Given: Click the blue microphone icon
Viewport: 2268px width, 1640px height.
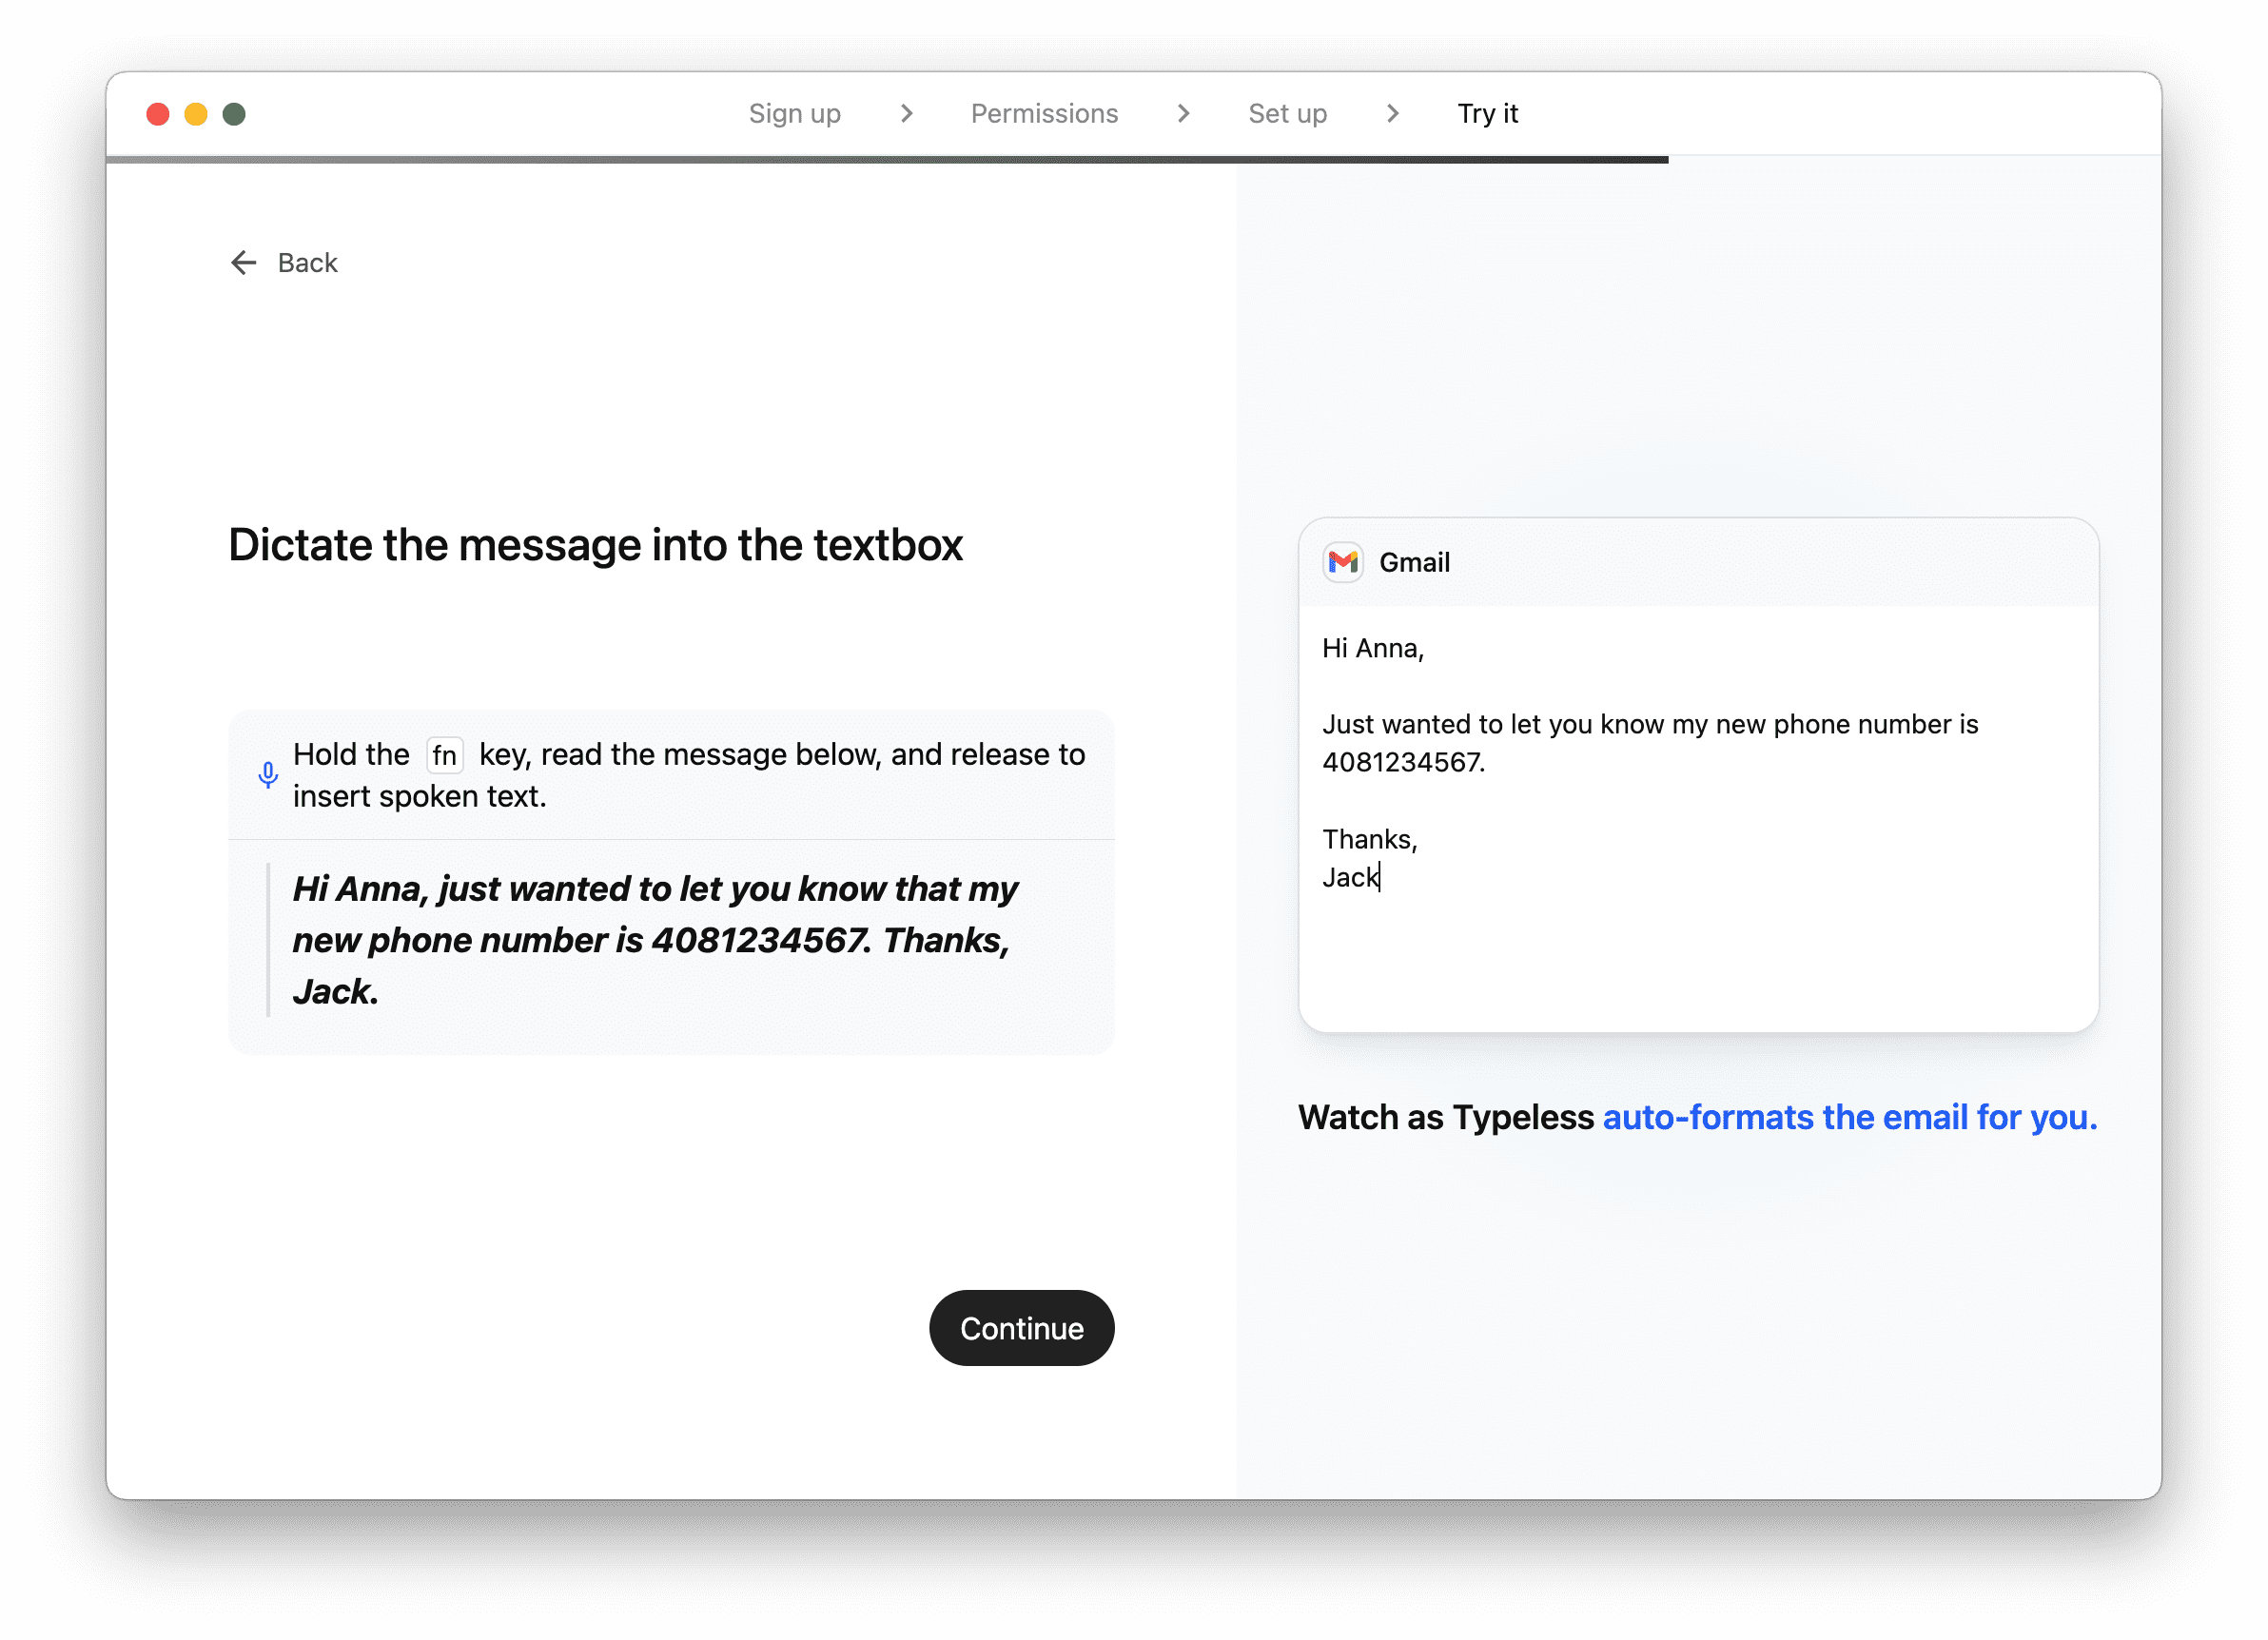Looking at the screenshot, I should (267, 775).
